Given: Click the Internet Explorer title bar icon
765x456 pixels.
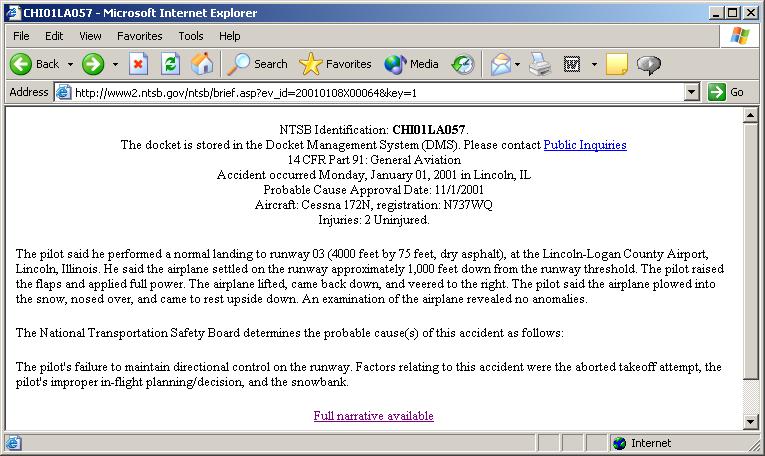Looking at the screenshot, I should click(13, 13).
